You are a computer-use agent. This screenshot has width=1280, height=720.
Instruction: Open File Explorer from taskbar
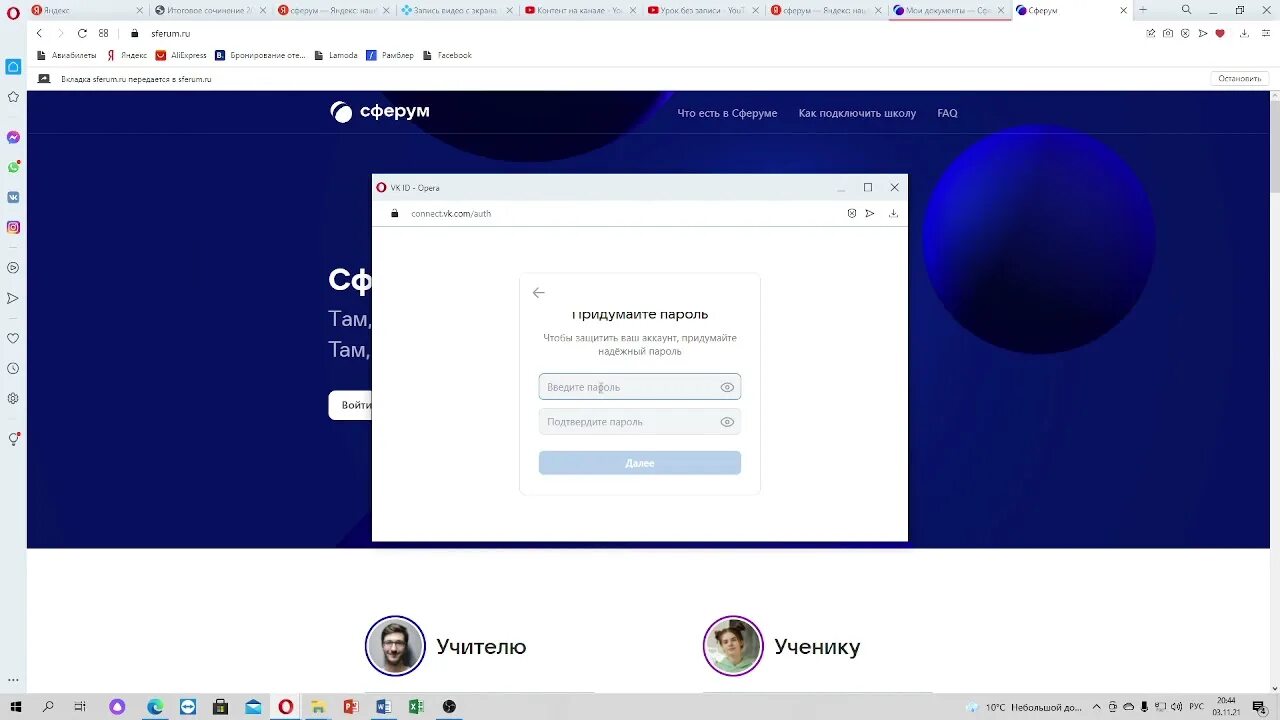click(318, 706)
